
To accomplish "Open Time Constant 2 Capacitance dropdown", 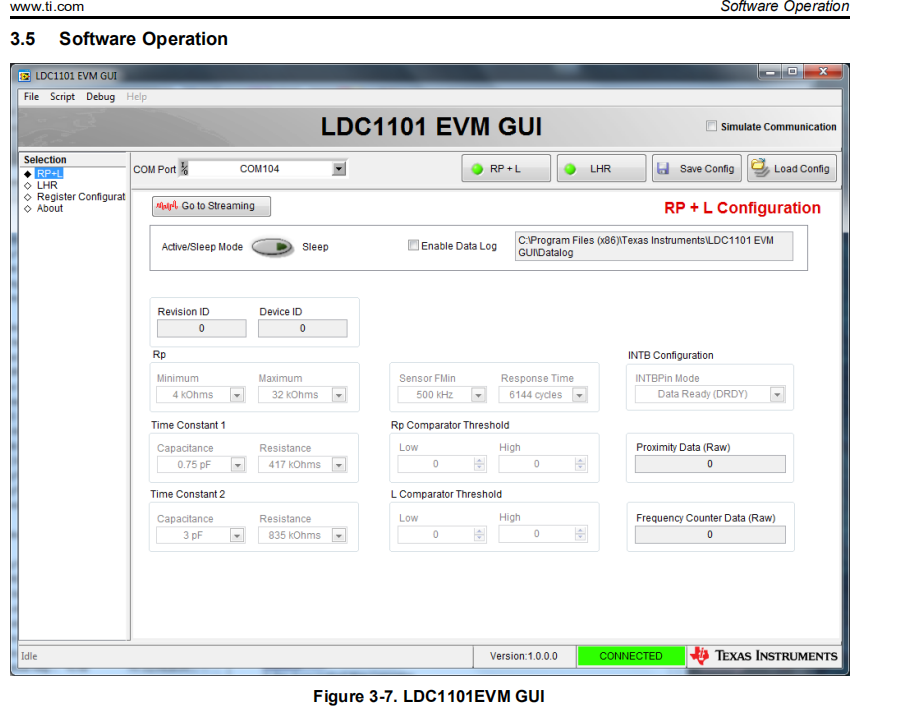I will [237, 536].
